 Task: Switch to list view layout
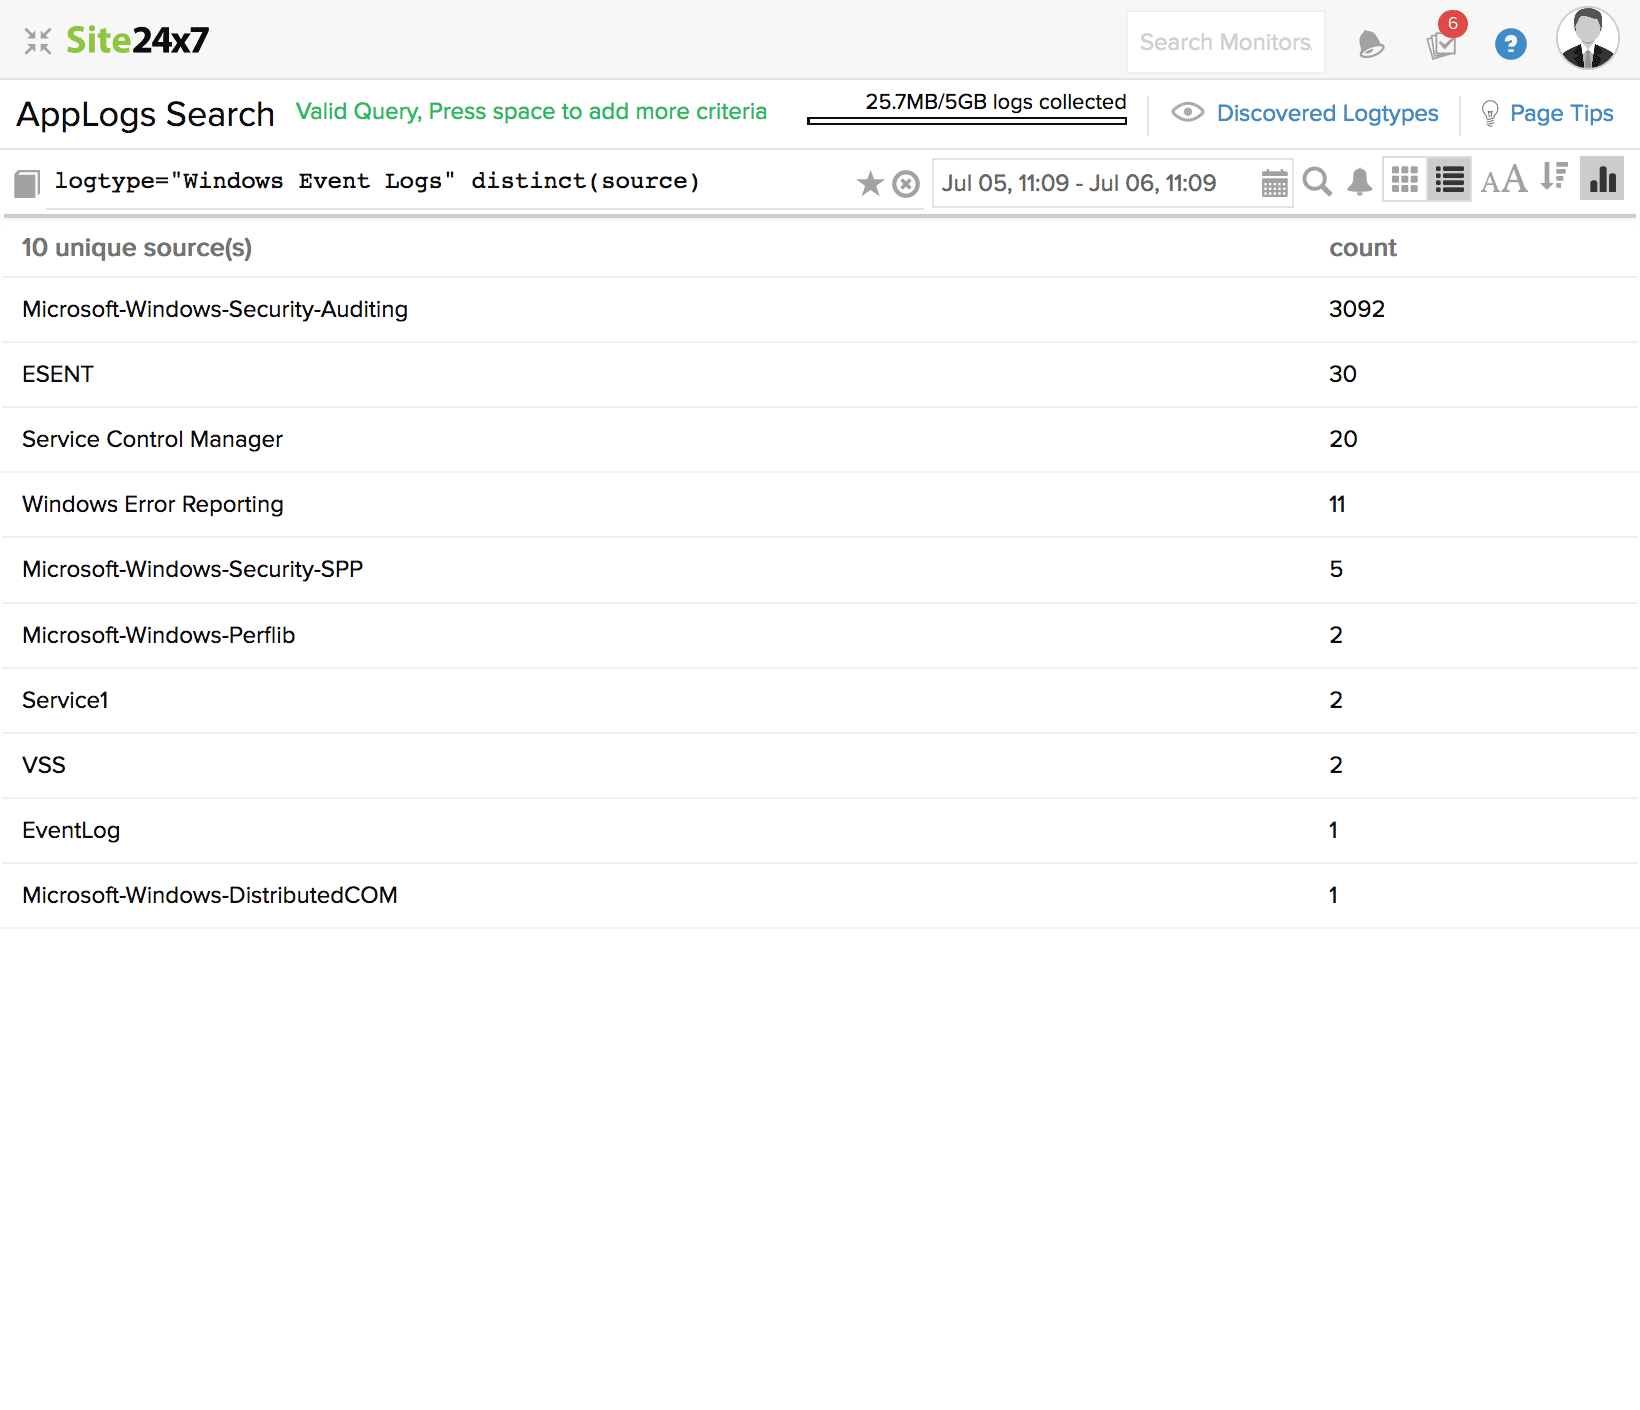(1449, 180)
